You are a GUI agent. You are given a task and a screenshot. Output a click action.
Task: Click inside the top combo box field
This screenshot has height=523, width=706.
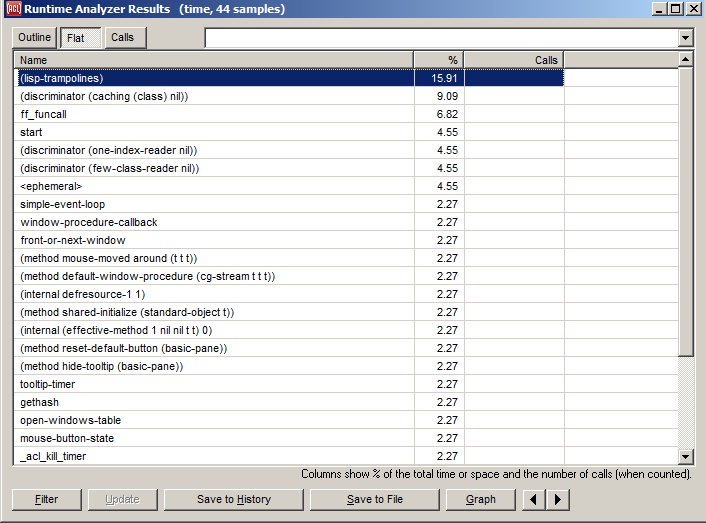tap(440, 38)
